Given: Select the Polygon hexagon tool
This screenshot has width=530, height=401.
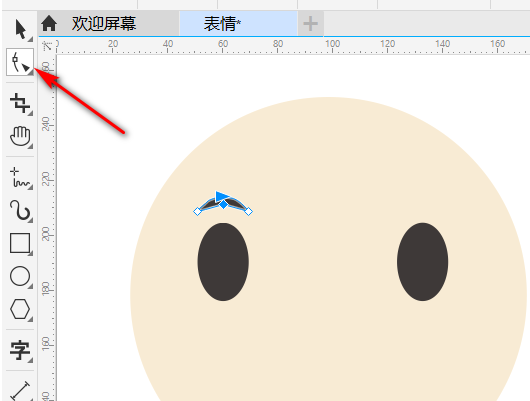Looking at the screenshot, I should coord(20,309).
